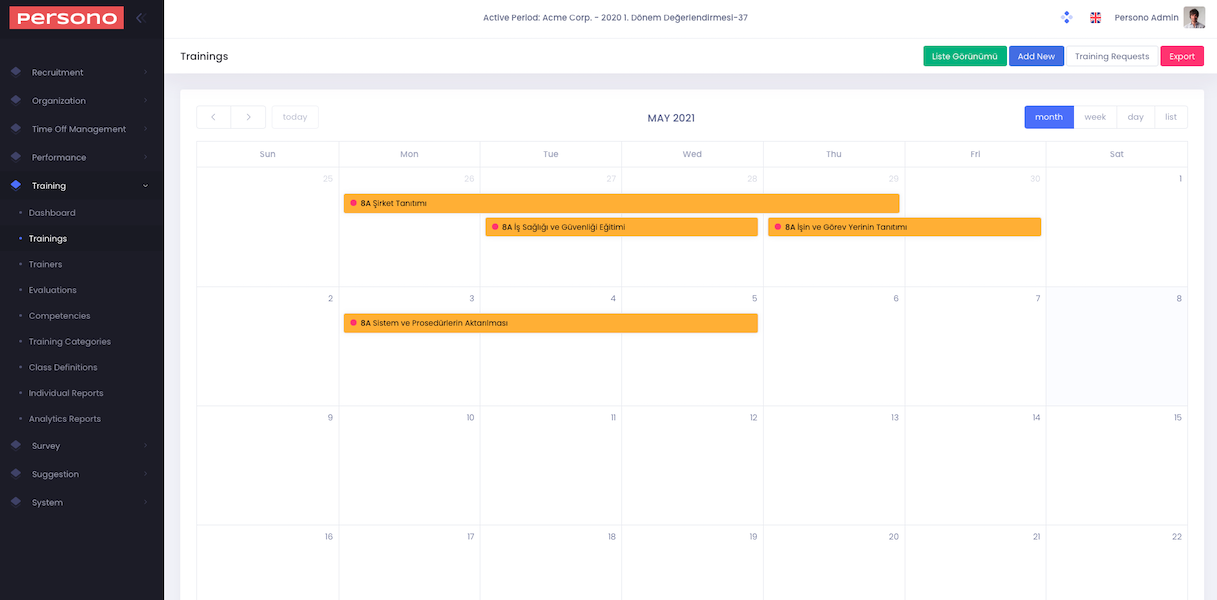Viewport: 1217px width, 600px height.
Task: Select day number 9 in the calendar
Action: point(330,417)
